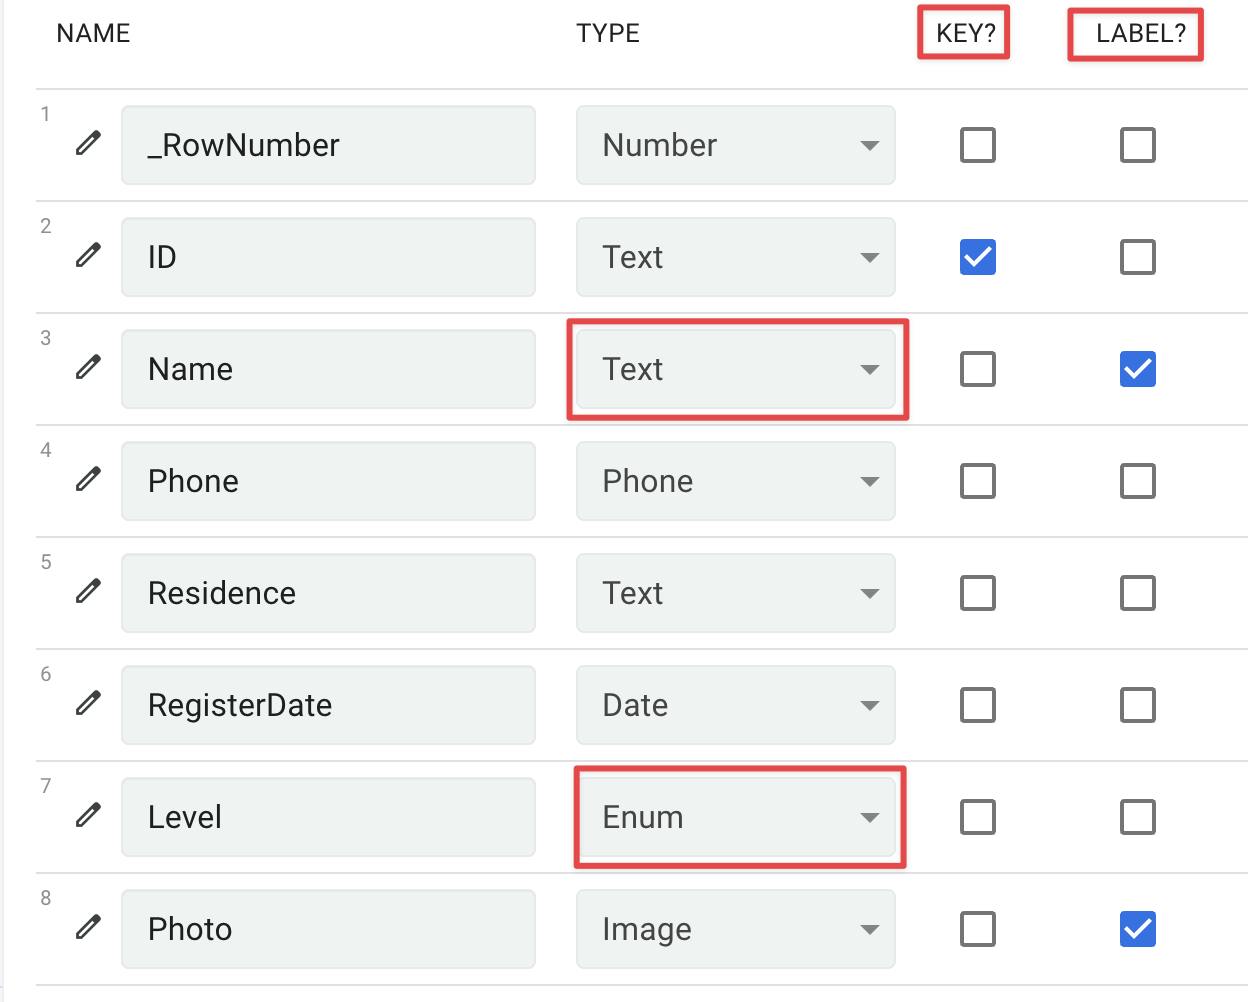Click the LABEL? column header
This screenshot has width=1248, height=1002.
click(1140, 33)
